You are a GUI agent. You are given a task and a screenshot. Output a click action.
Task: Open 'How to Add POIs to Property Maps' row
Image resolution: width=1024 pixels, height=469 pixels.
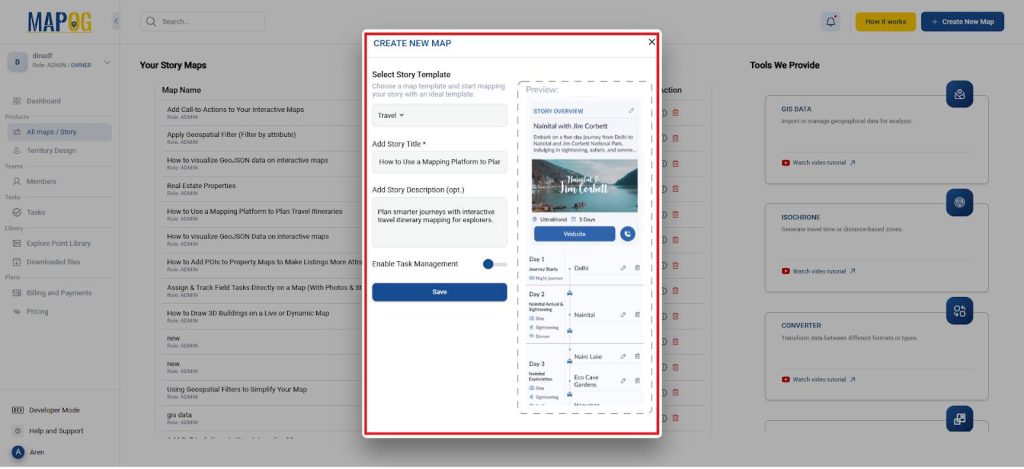(x=264, y=262)
